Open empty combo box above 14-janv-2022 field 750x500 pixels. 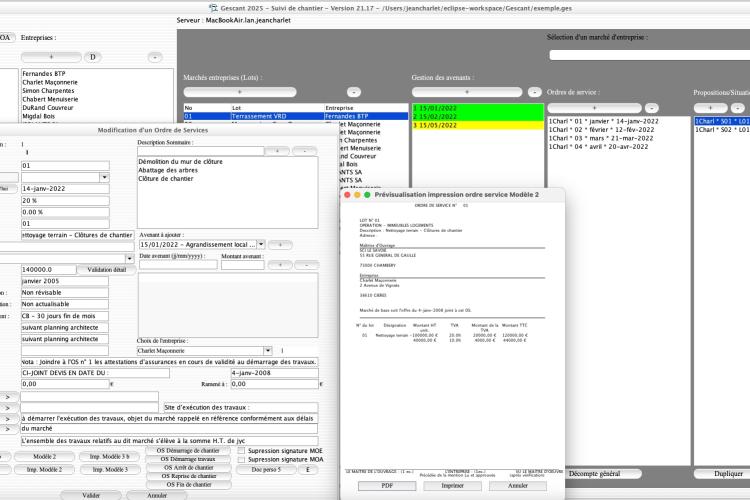104,178
